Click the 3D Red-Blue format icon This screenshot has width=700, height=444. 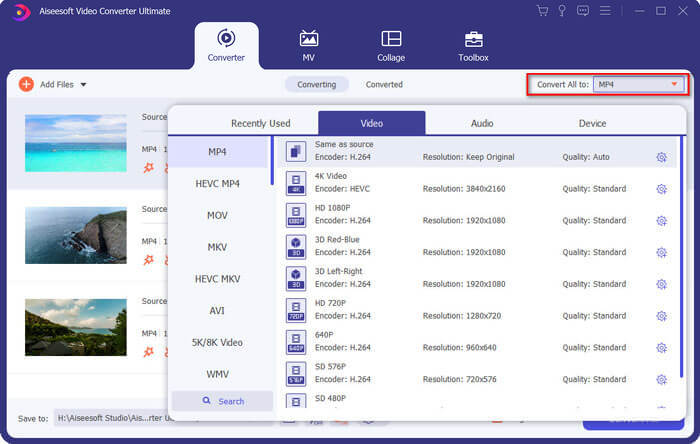tap(296, 247)
